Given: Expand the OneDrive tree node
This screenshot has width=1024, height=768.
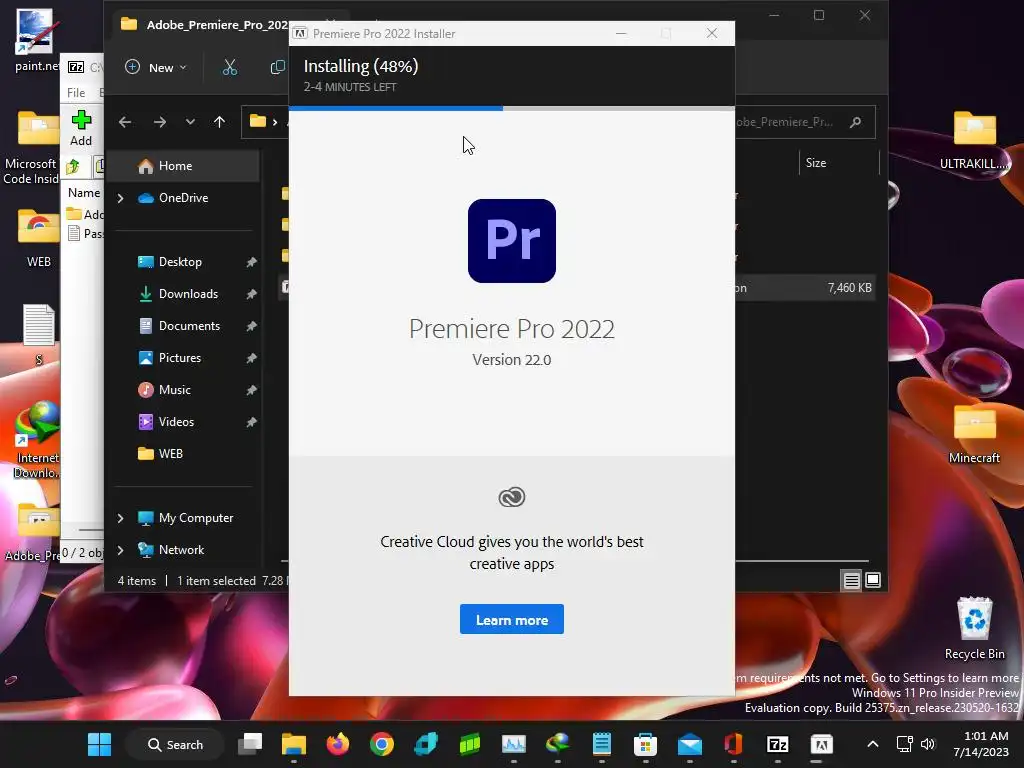Looking at the screenshot, I should click(x=120, y=198).
